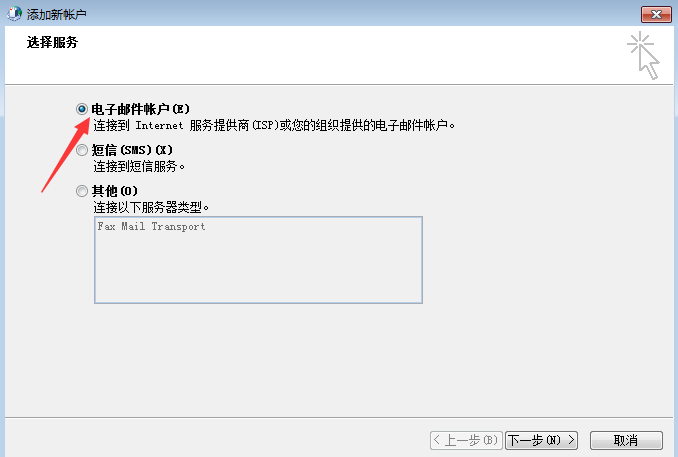Select Fax Mail Transport list entry
Screen dimensions: 678x457
click(x=151, y=227)
